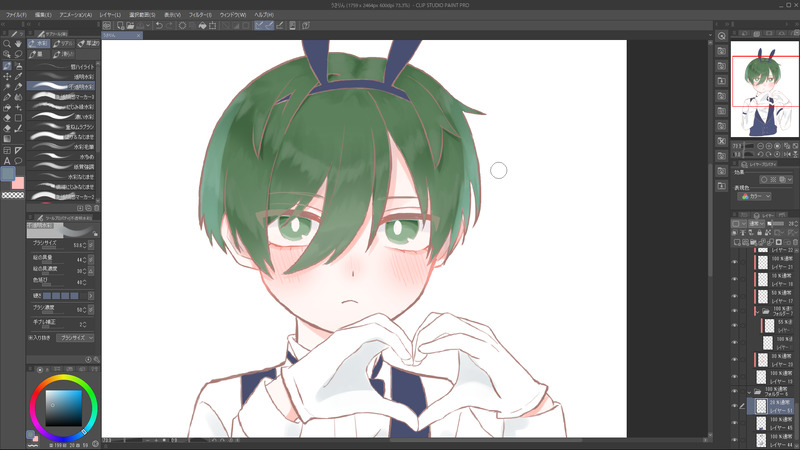Open the Layer menu
The width and height of the screenshot is (800, 450).
(x=110, y=15)
